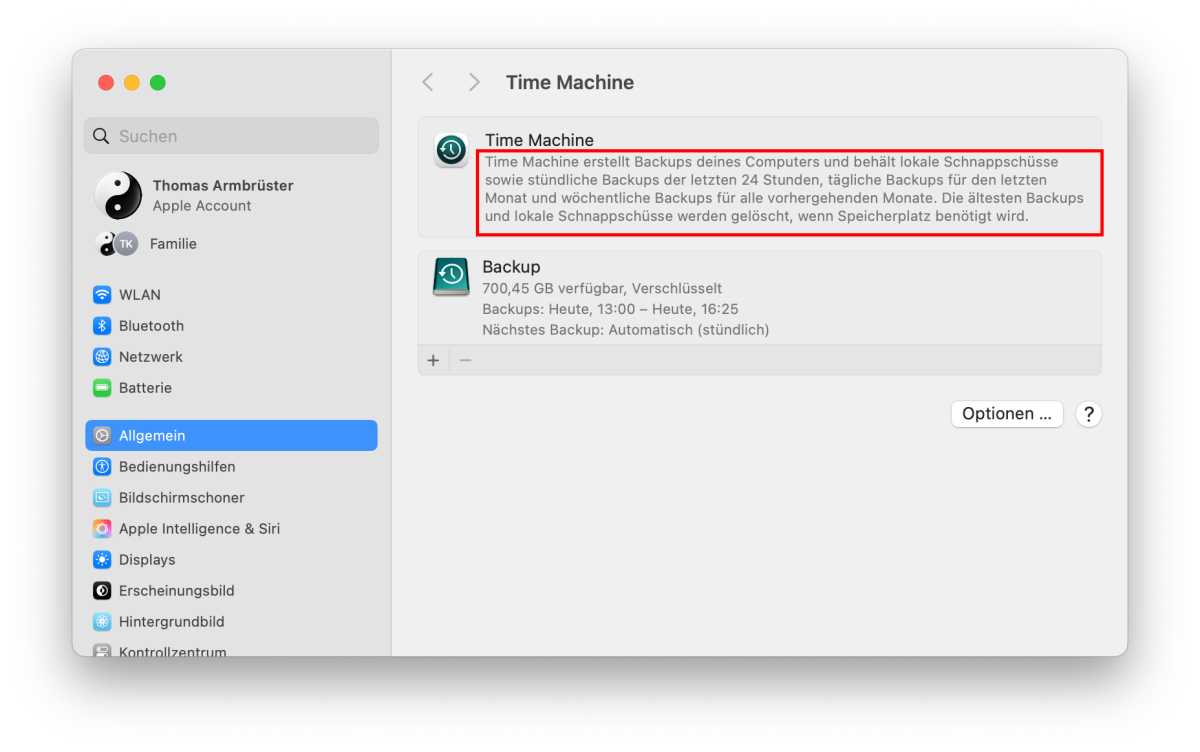Click the Bluetooth icon in sidebar
The image size is (1200, 752).
coord(102,326)
